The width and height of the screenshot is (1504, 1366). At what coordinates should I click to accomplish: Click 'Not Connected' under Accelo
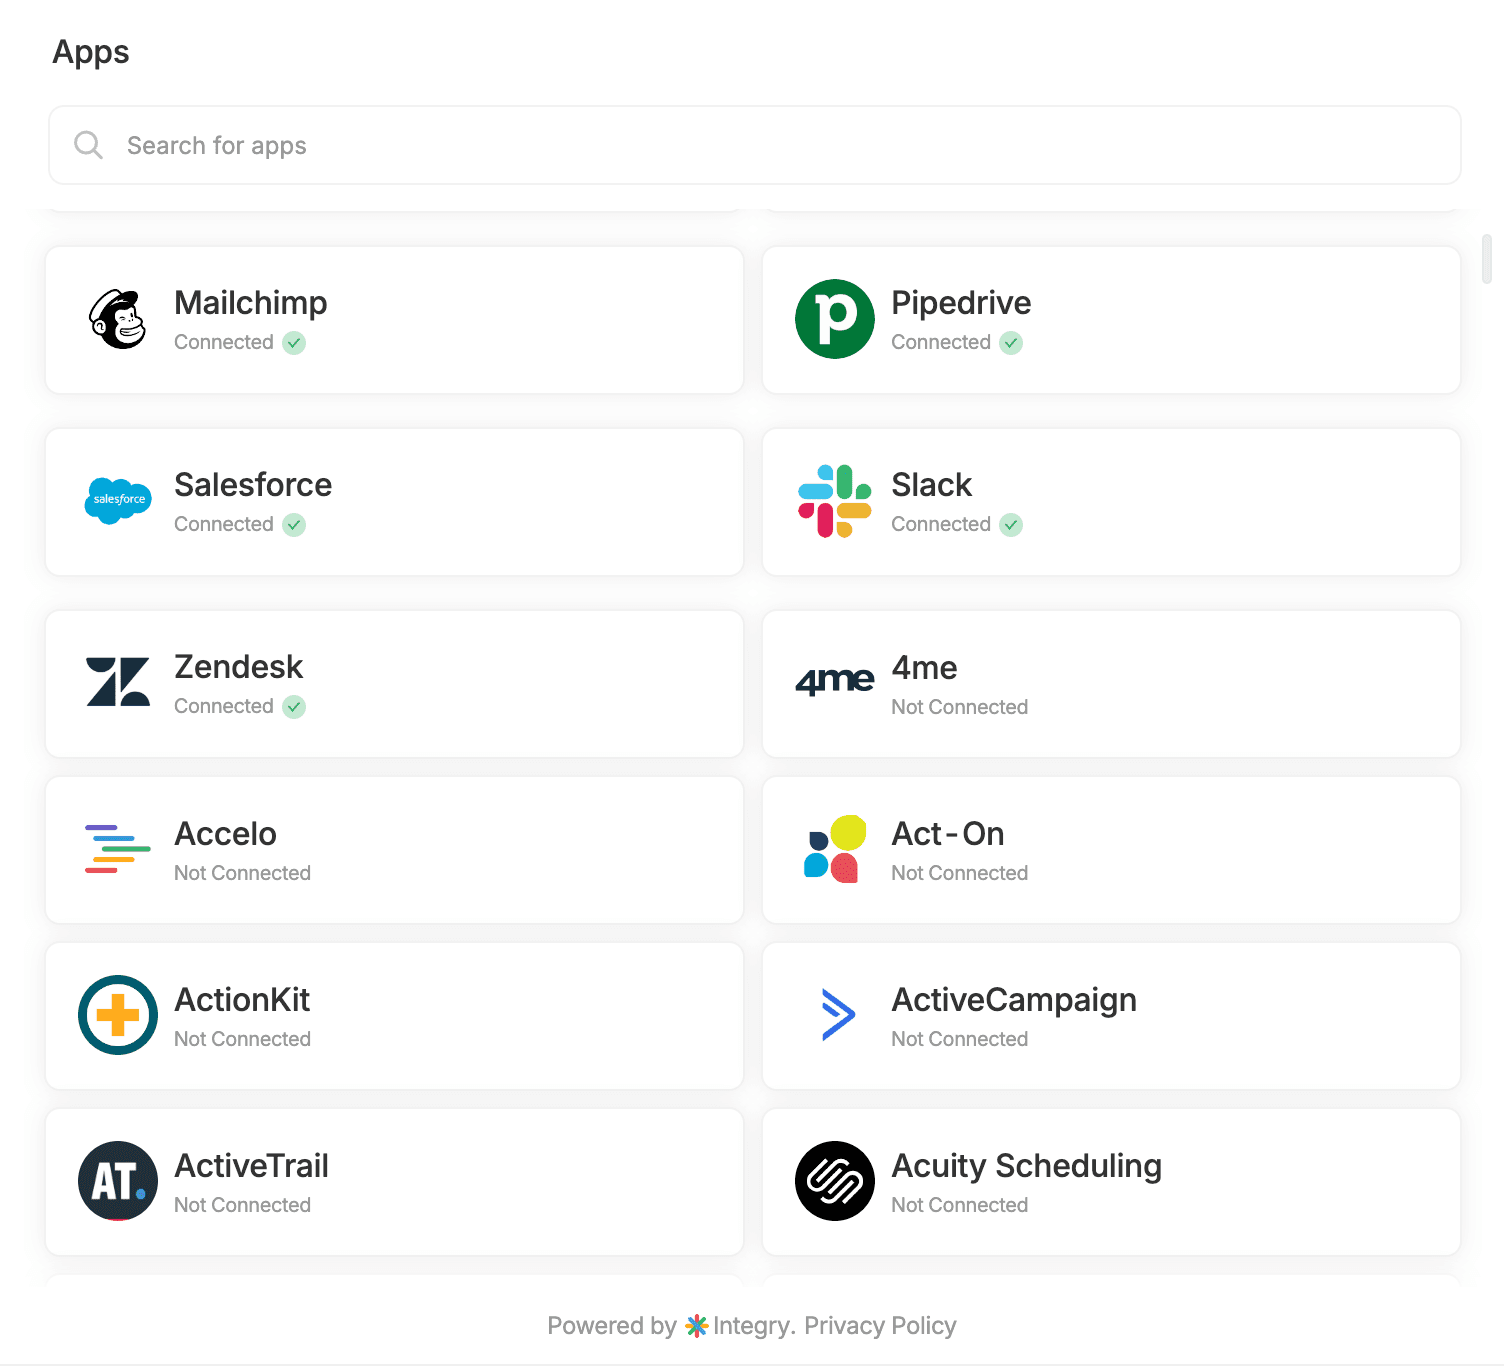(242, 873)
